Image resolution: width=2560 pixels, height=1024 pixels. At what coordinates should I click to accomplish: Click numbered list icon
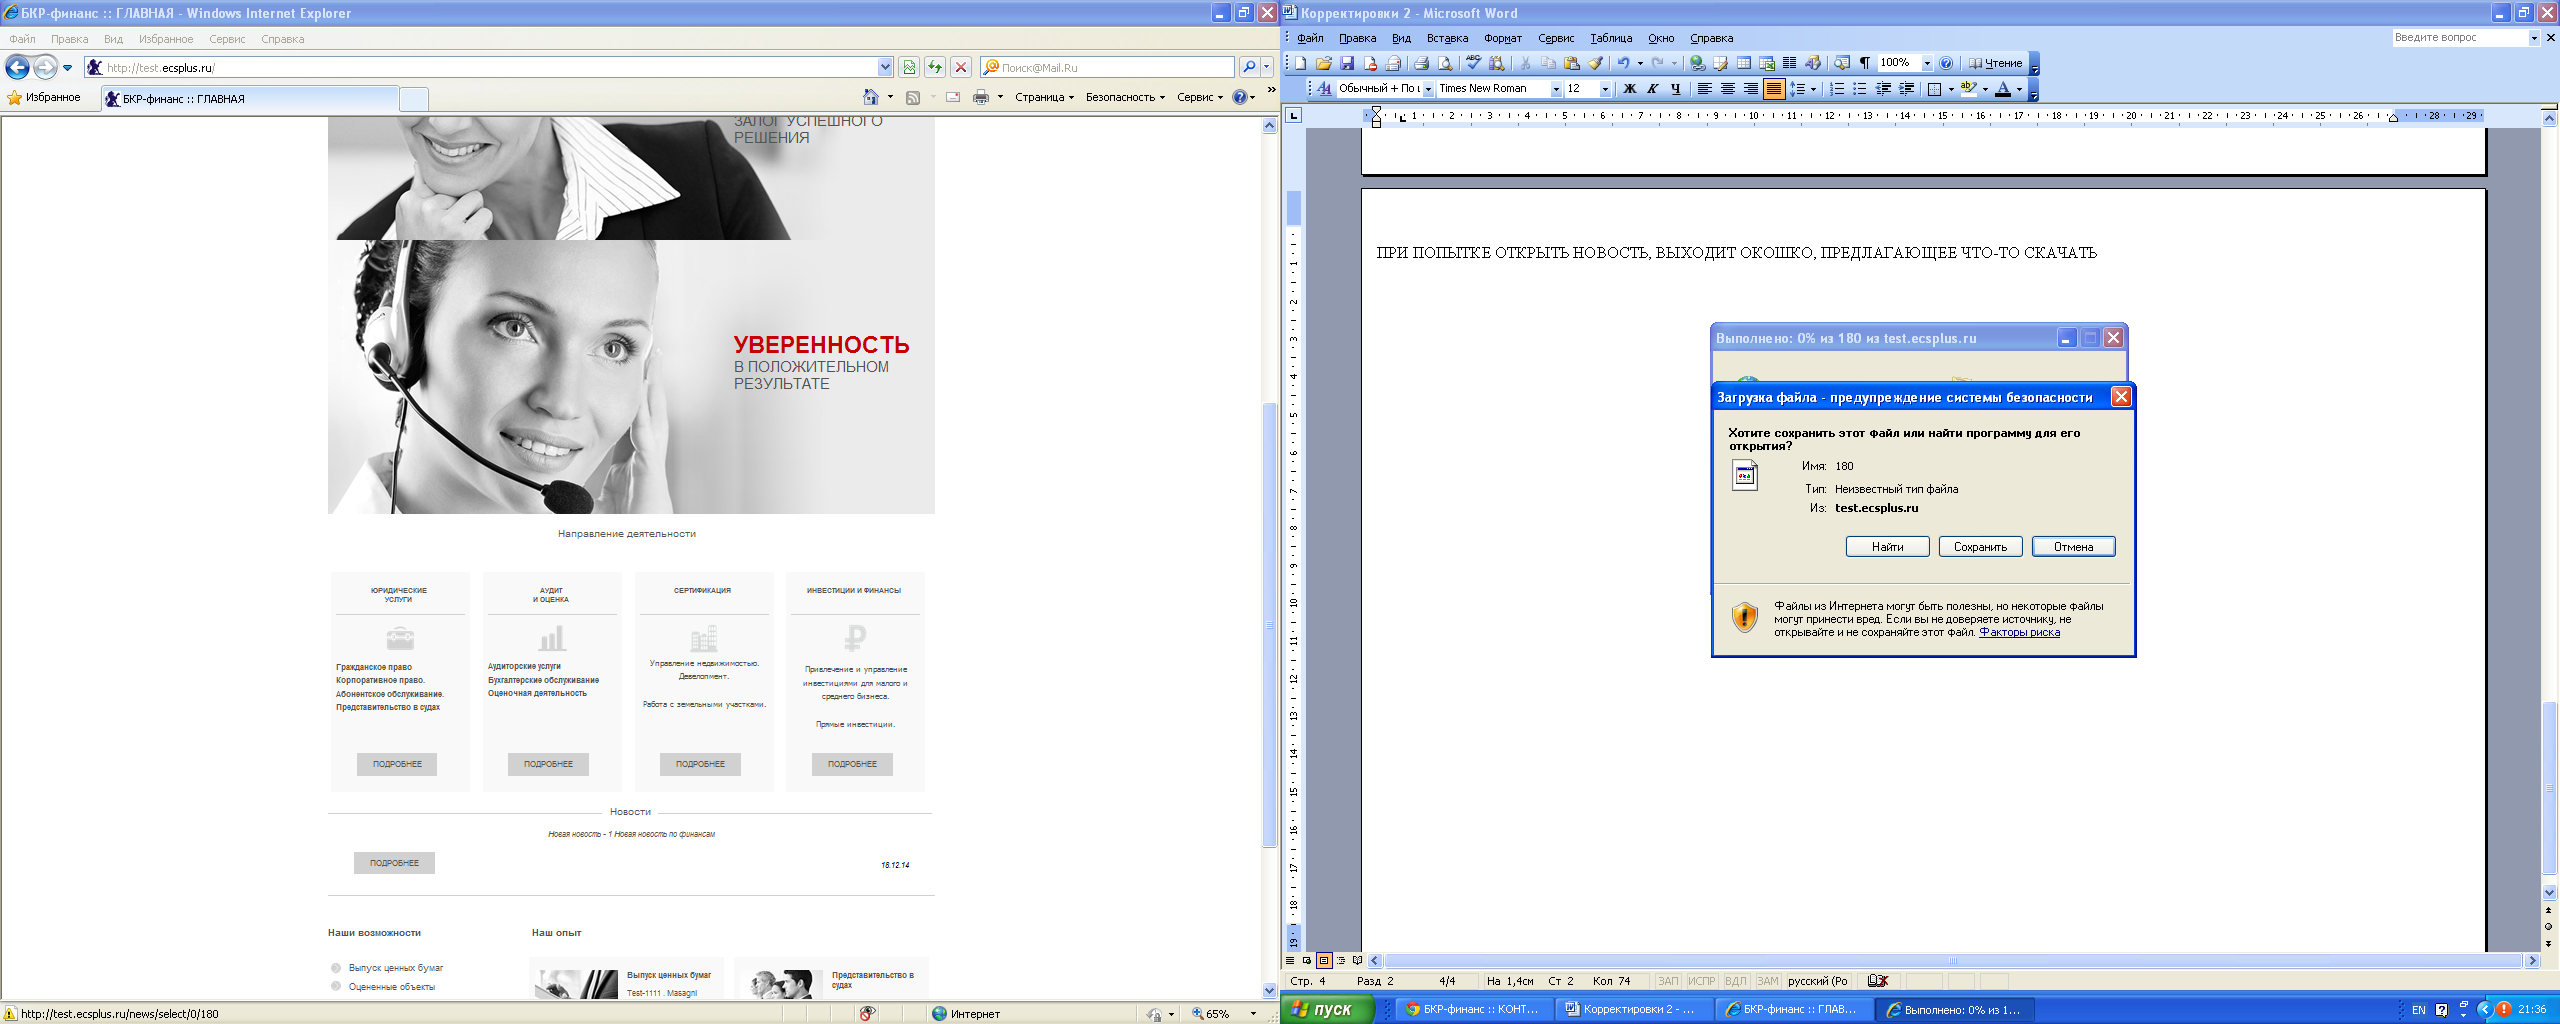(x=1837, y=88)
